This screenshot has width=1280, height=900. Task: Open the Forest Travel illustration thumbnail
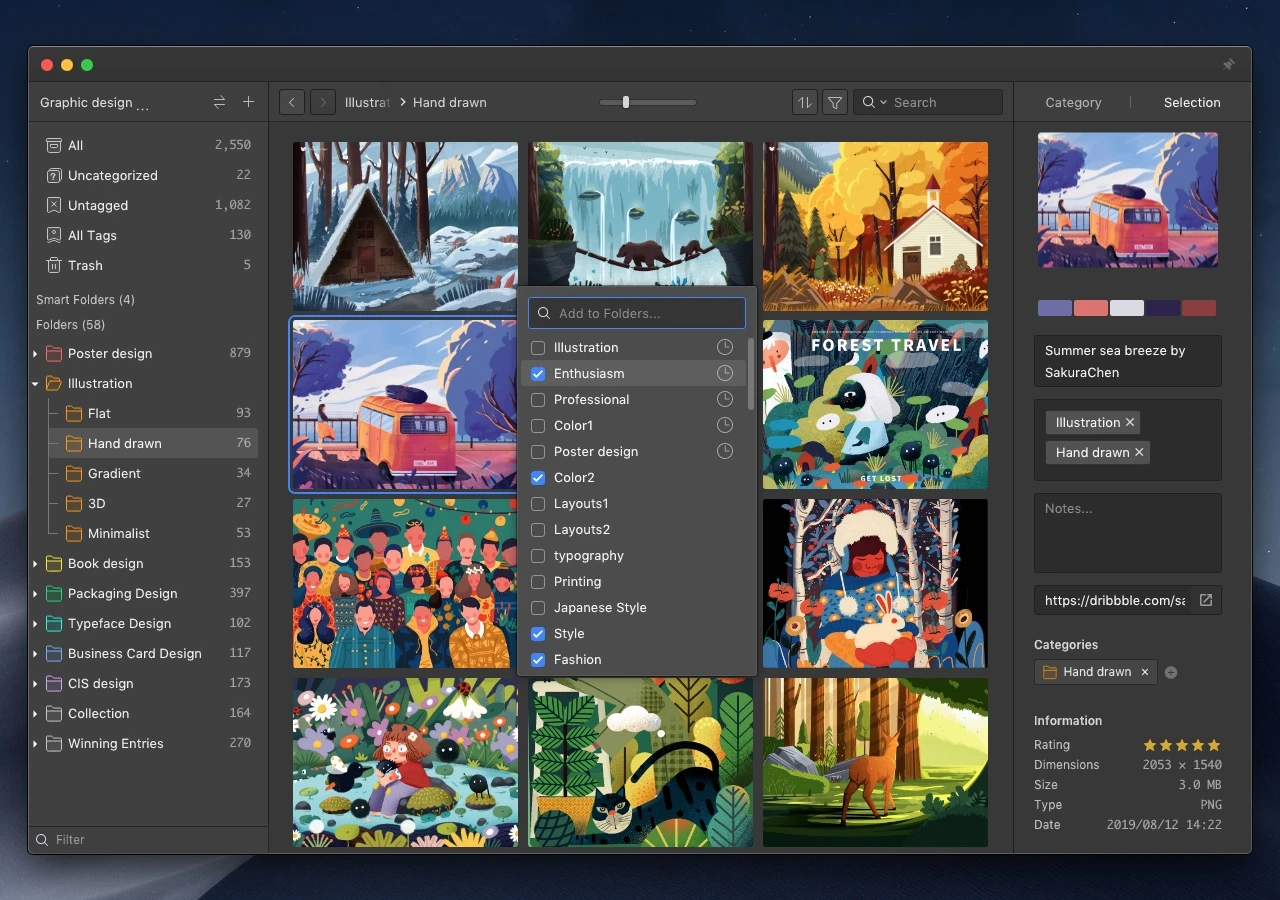[x=875, y=404]
